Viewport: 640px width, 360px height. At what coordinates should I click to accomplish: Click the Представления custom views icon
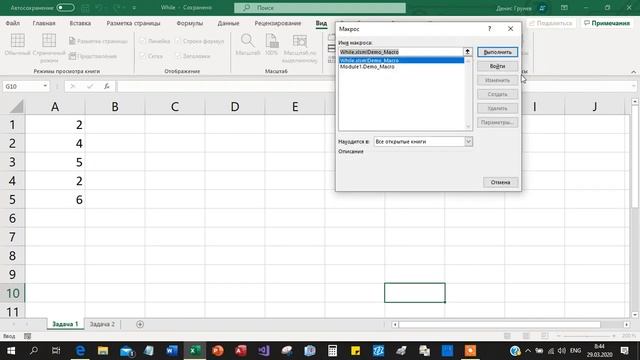pyautogui.click(x=73, y=56)
